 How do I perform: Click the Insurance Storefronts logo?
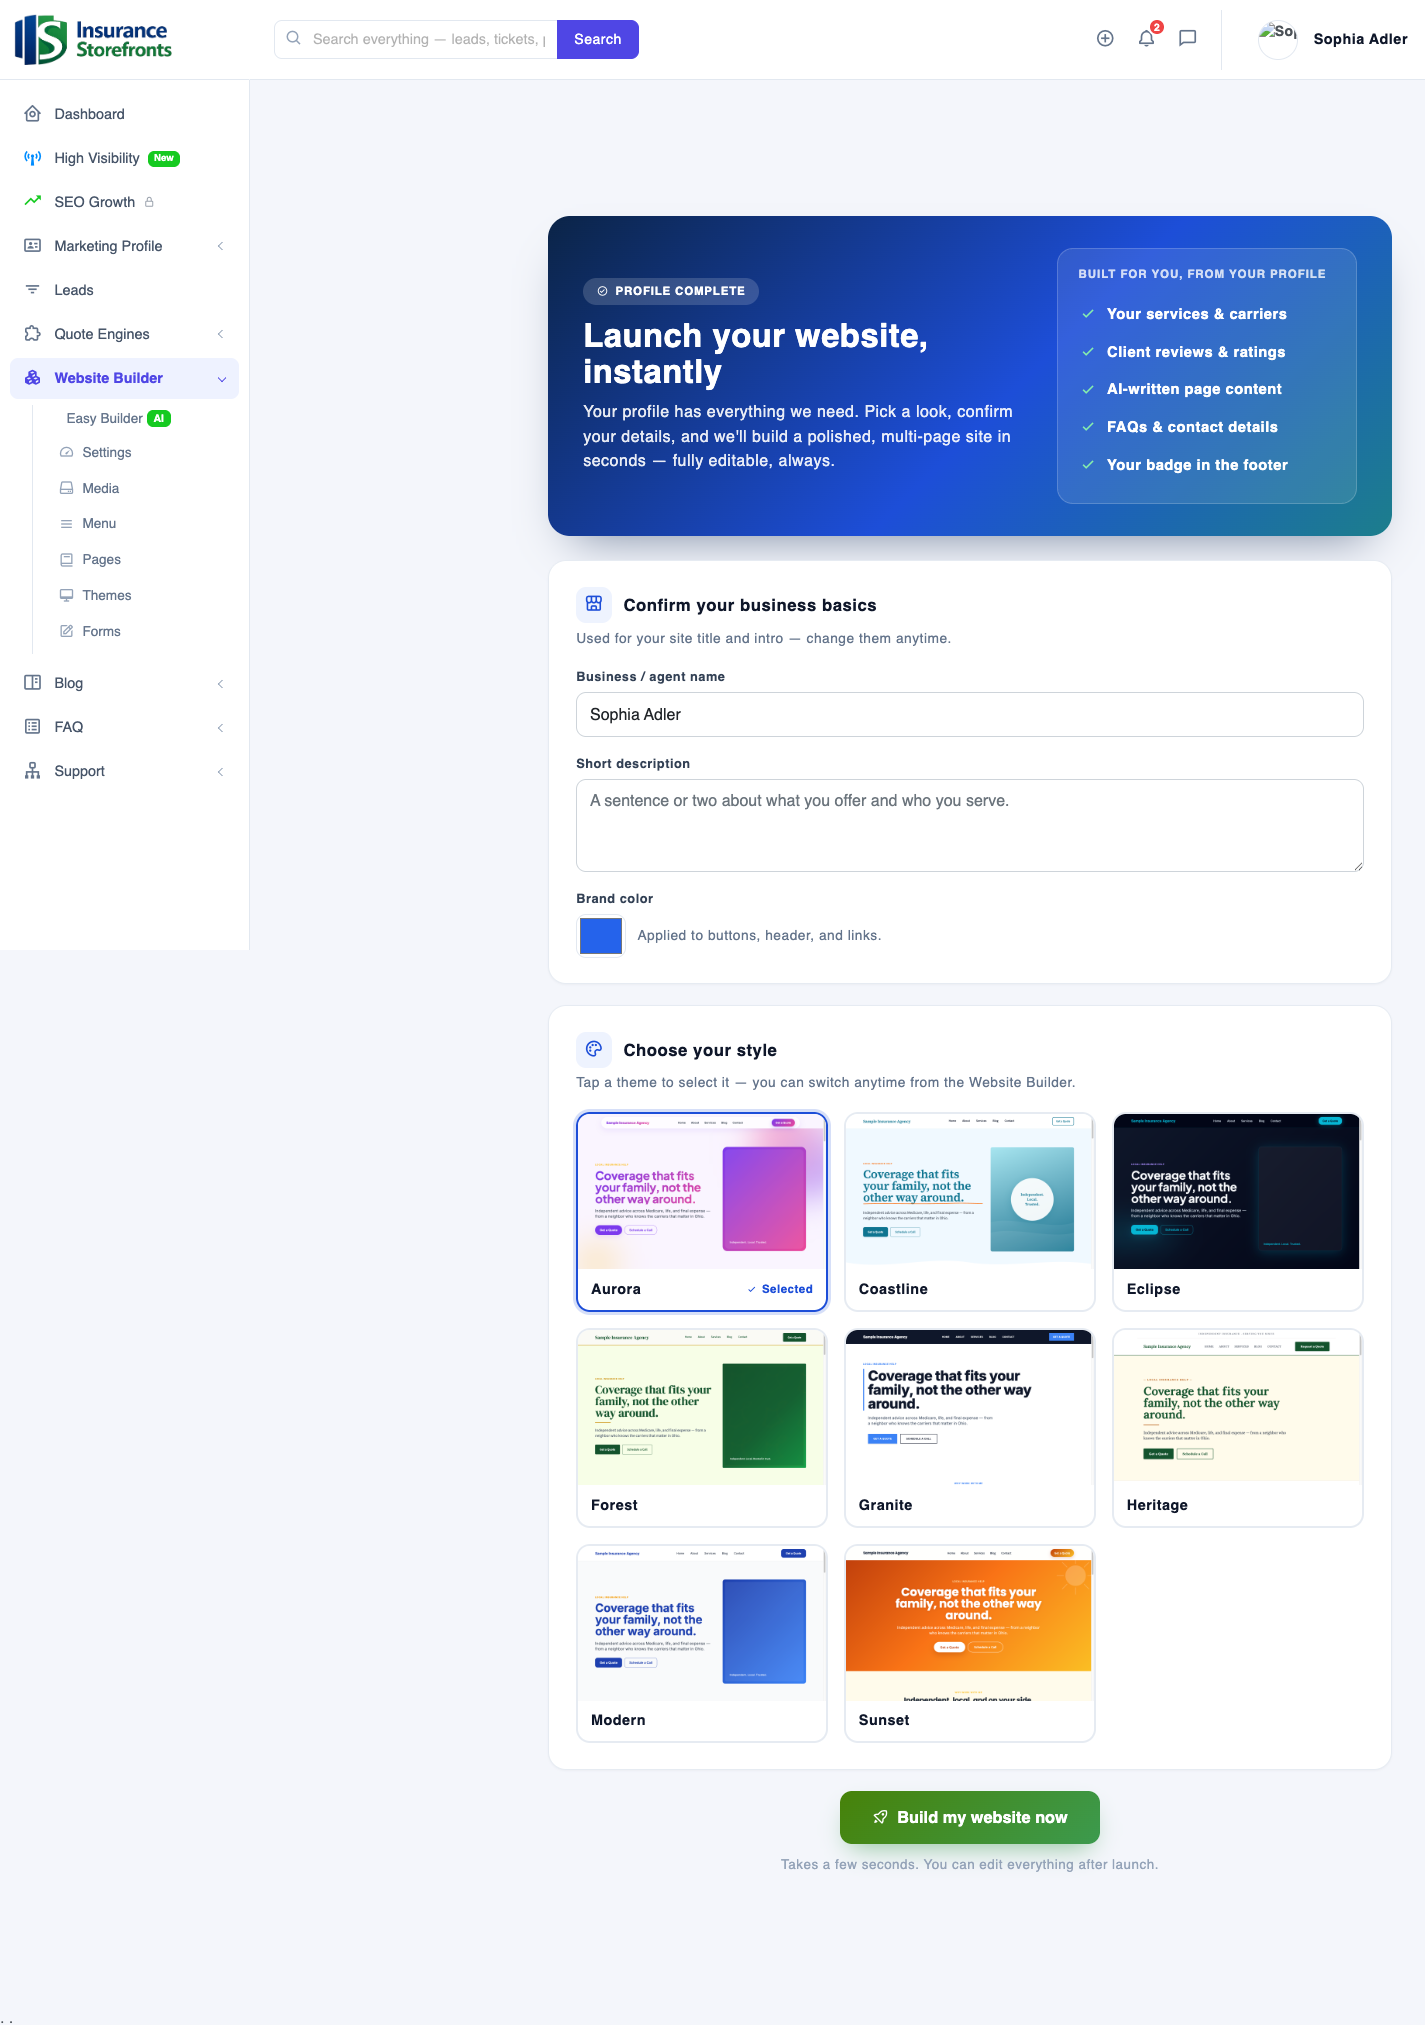tap(93, 40)
